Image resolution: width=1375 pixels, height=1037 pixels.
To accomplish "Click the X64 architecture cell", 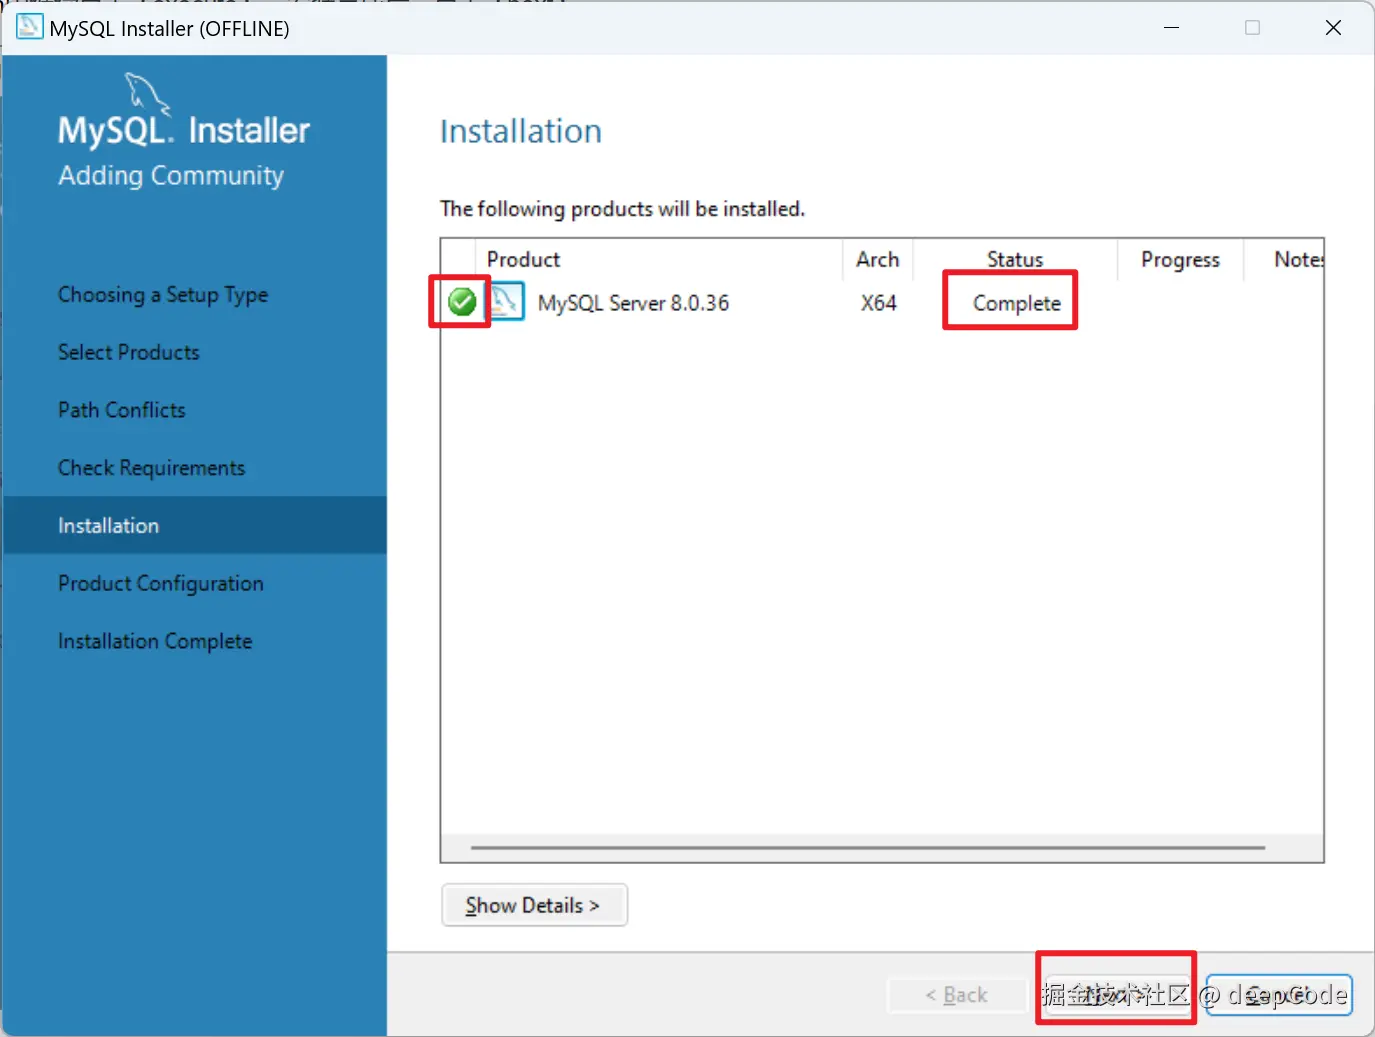I will click(x=878, y=303).
